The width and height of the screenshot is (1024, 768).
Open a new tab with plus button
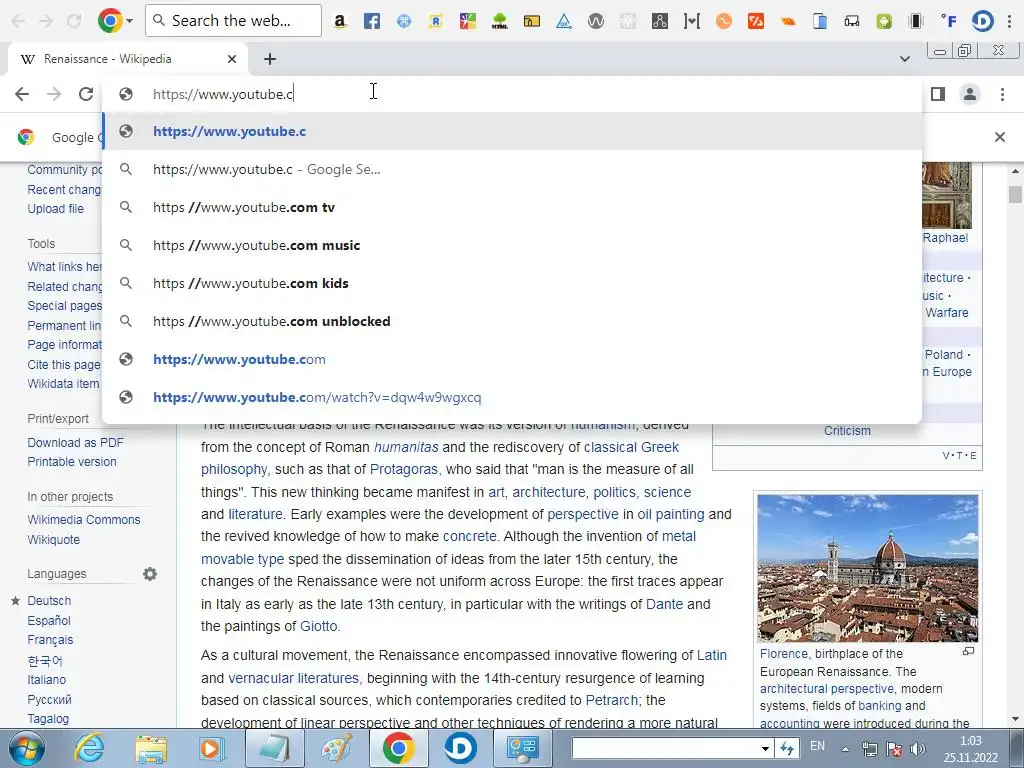coord(270,59)
